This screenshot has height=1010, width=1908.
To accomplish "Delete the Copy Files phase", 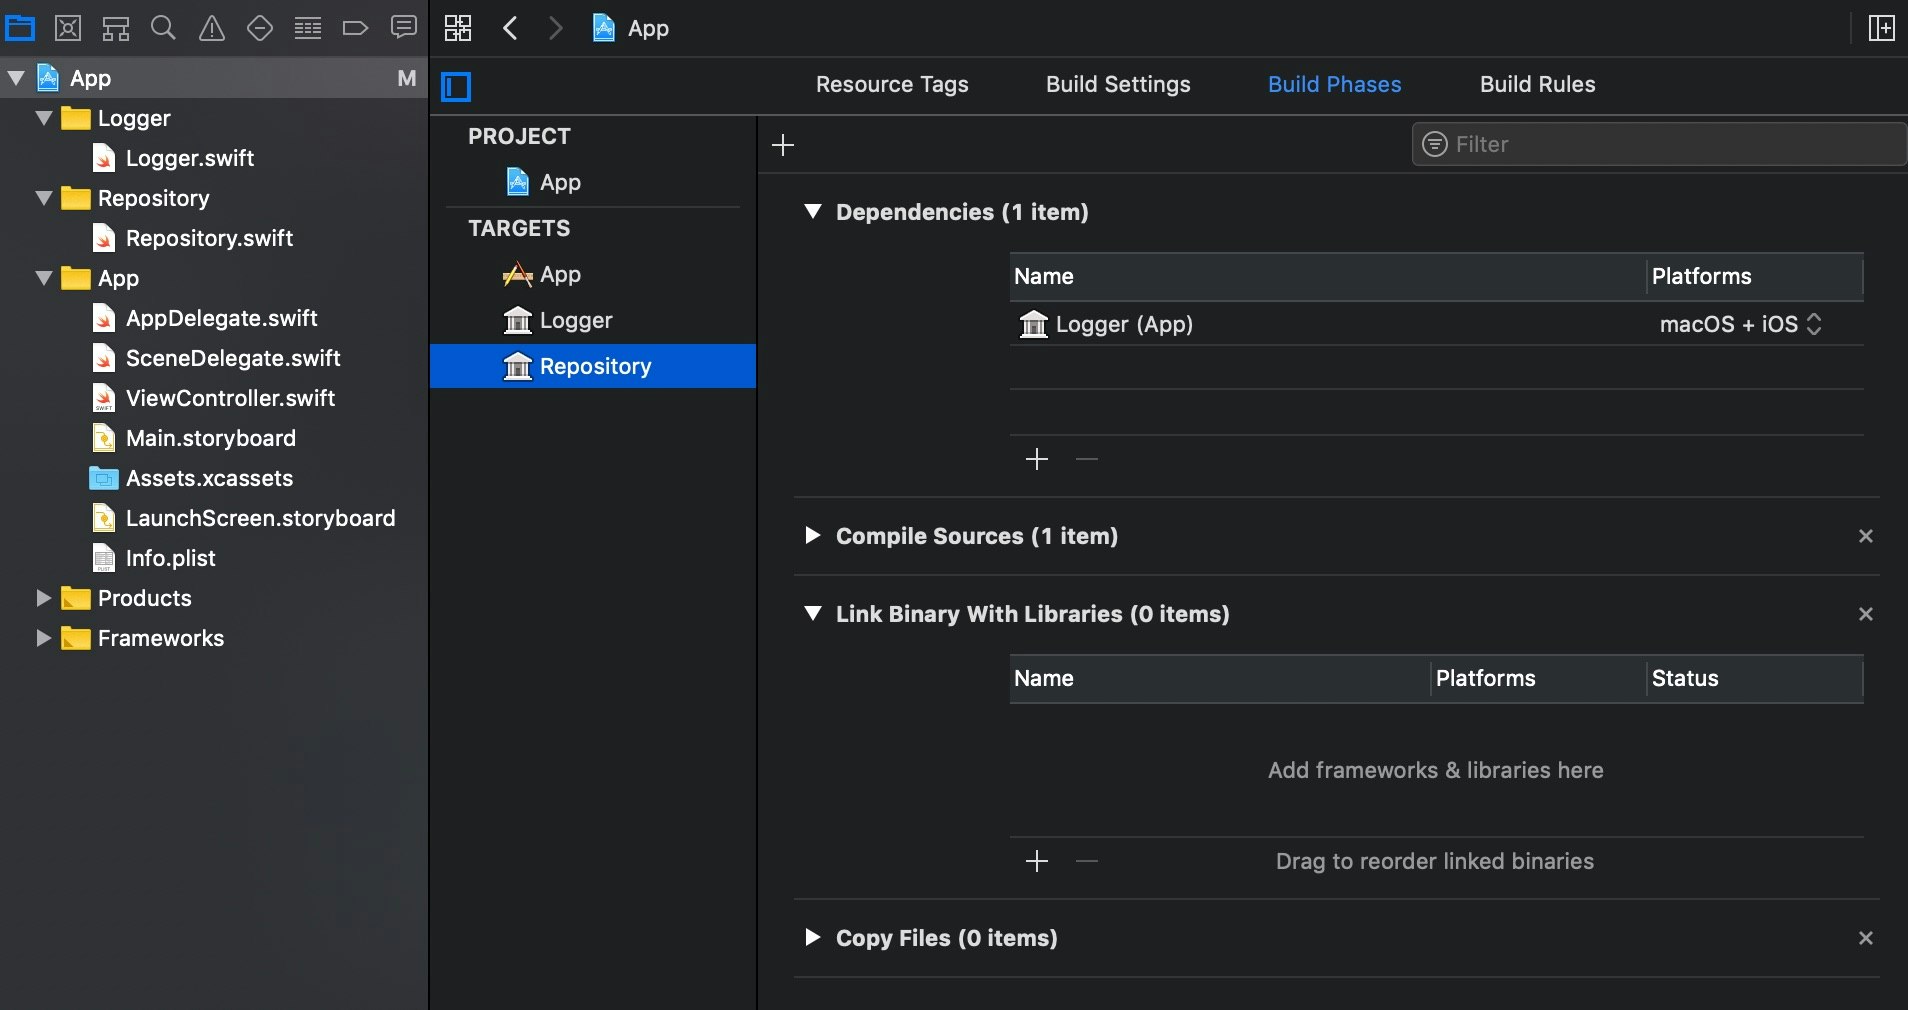I will [x=1866, y=938].
